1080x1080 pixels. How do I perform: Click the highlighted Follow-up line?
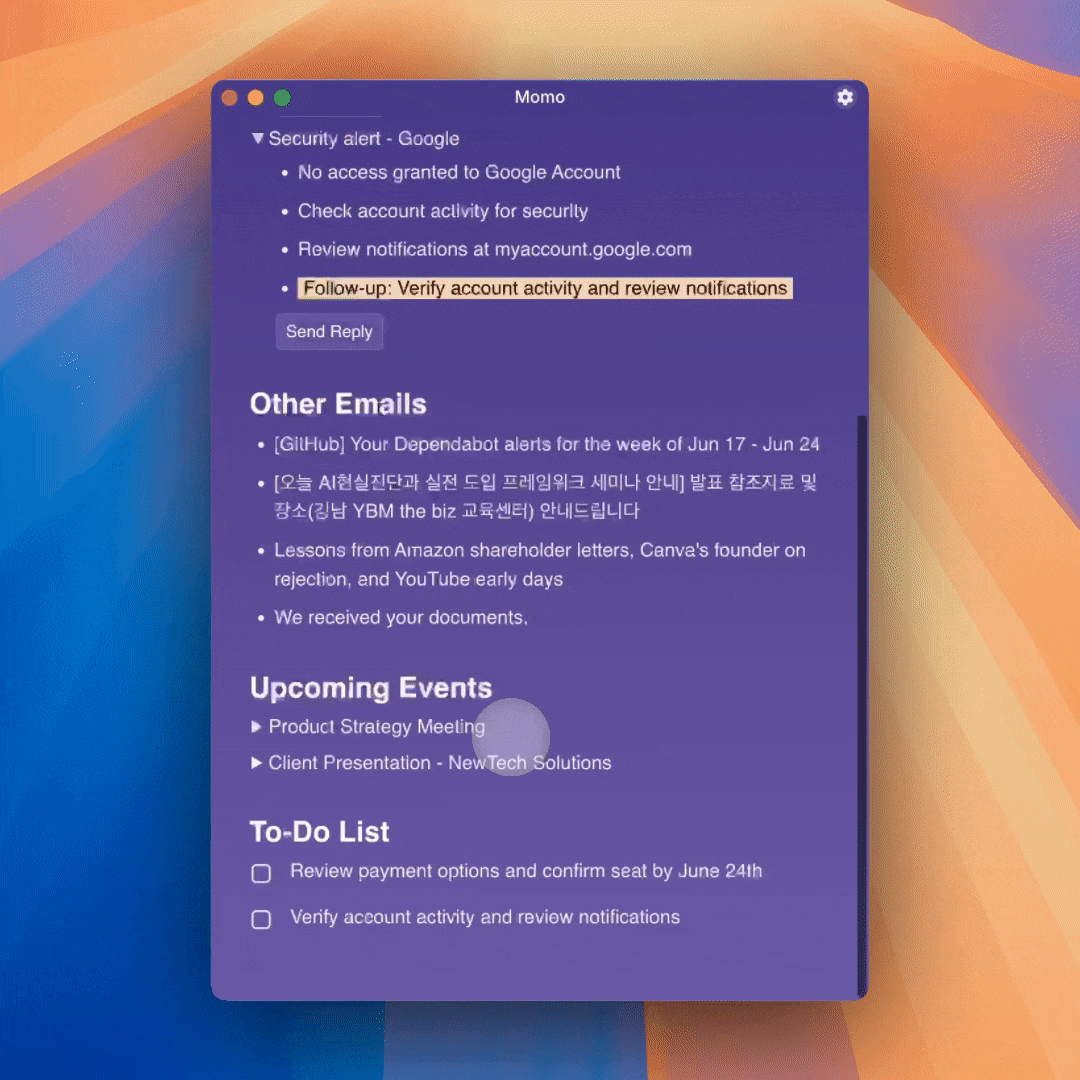(545, 288)
